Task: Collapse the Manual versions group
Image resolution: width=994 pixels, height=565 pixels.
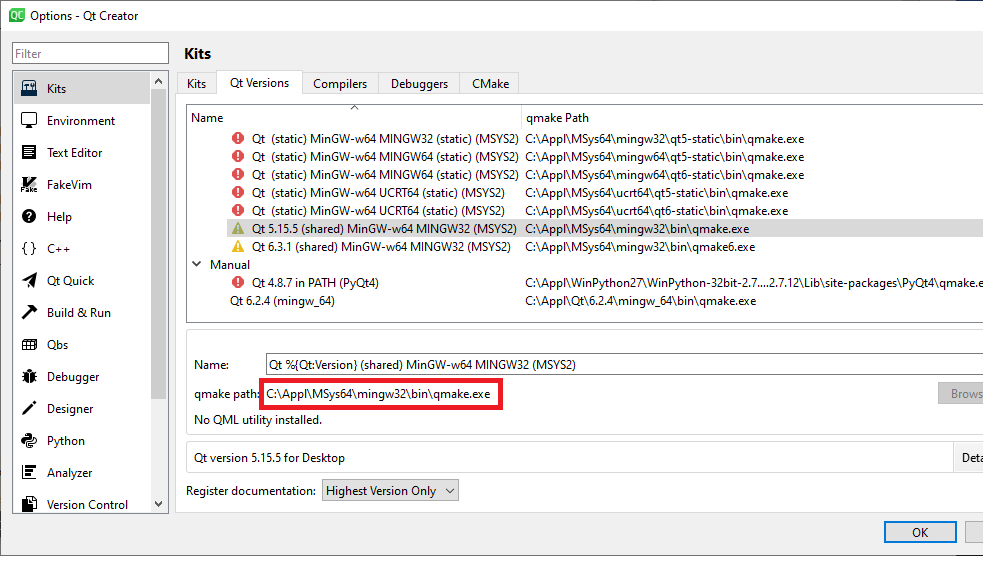Action: pyautogui.click(x=197, y=264)
